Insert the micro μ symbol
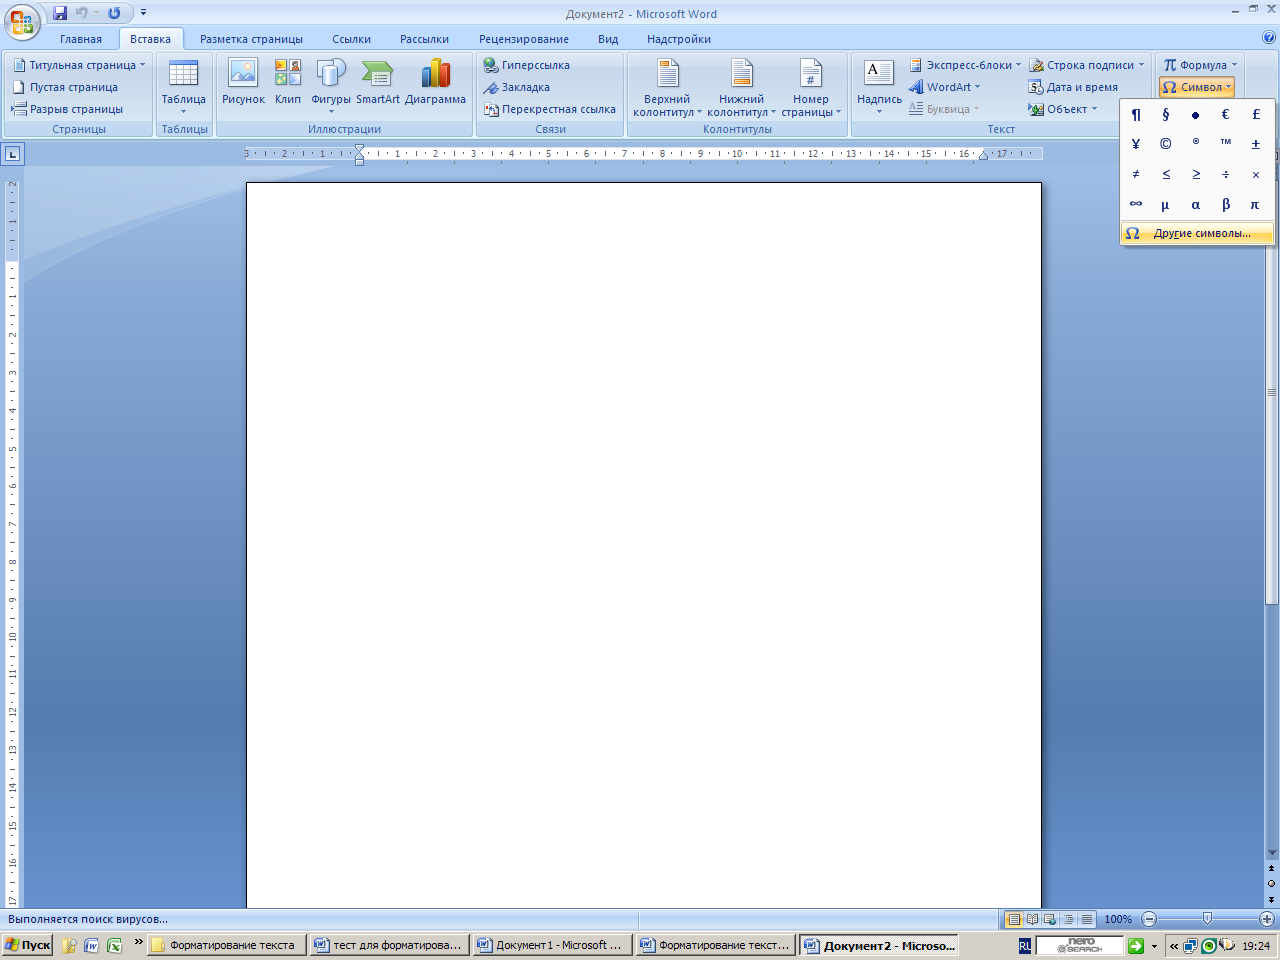 pyautogui.click(x=1166, y=205)
